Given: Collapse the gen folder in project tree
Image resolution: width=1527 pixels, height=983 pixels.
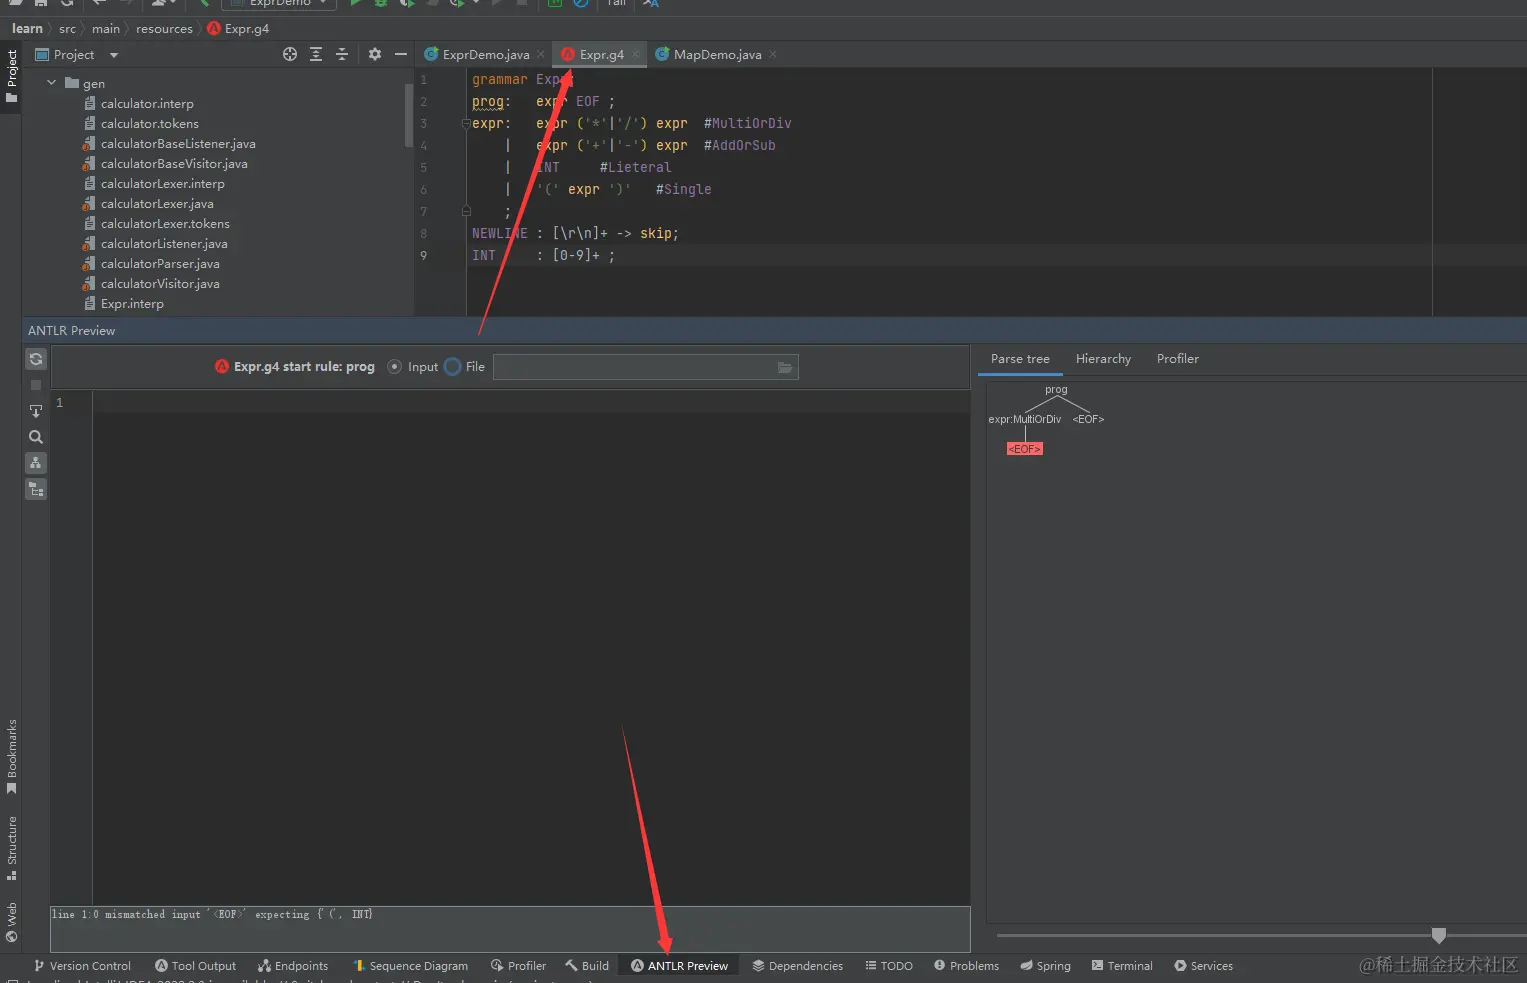Looking at the screenshot, I should click(52, 83).
